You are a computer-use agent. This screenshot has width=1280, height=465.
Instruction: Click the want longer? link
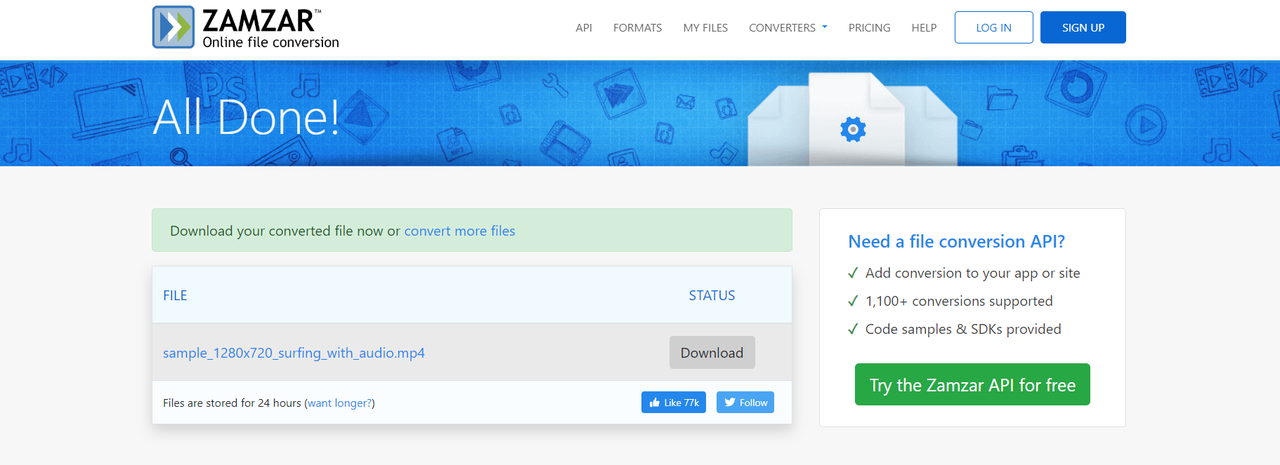pos(339,403)
